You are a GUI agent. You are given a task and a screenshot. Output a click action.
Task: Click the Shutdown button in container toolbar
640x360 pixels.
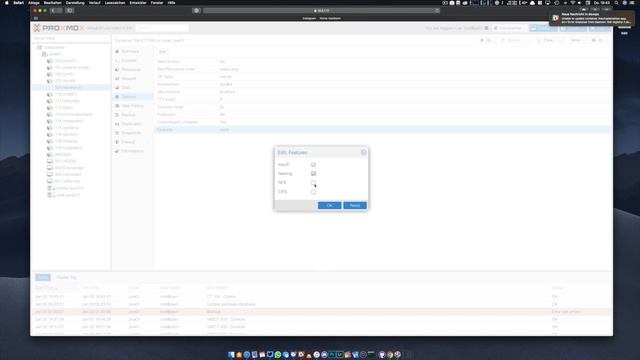(x=513, y=40)
